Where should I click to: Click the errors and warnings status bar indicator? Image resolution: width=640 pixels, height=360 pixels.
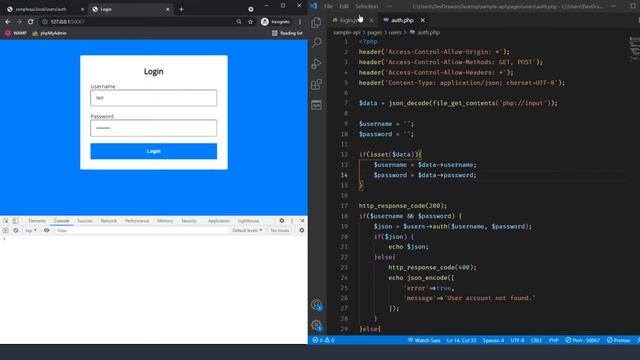[x=324, y=340]
